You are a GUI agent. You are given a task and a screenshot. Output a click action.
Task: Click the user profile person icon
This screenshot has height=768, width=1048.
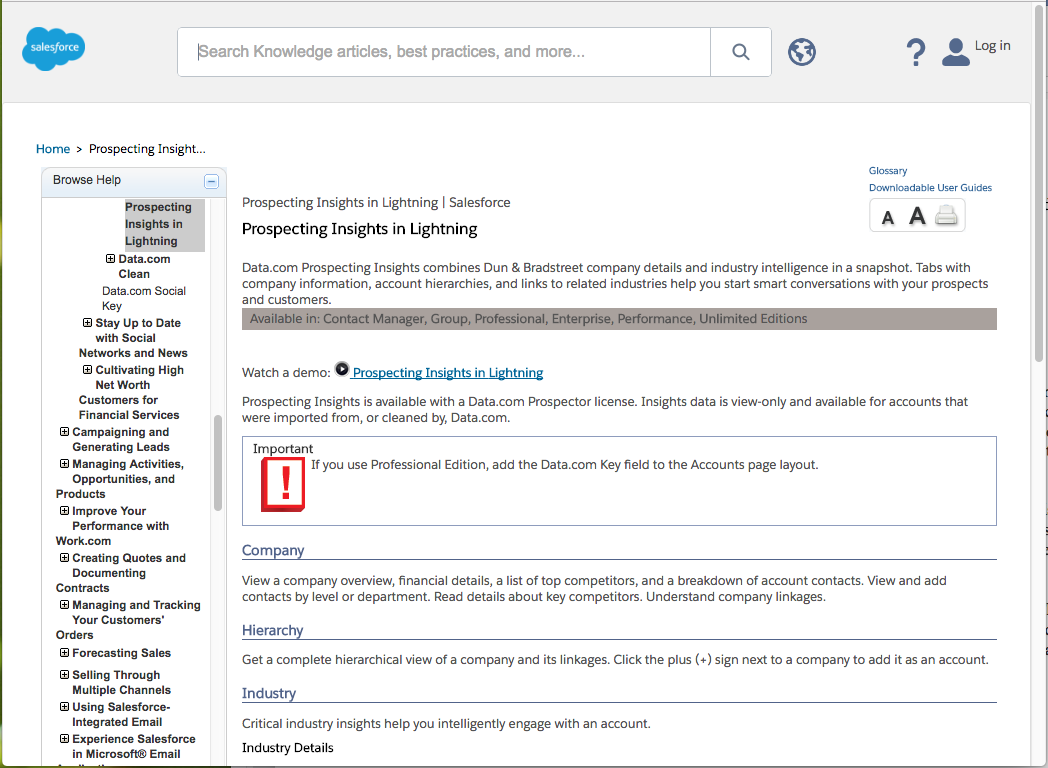pos(955,52)
